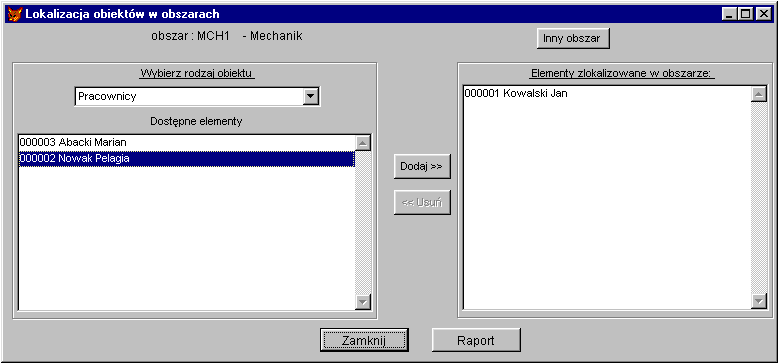The height and width of the screenshot is (363, 778).
Task: Click down arrow of Dostępne elementy scrollbar
Action: coord(364,301)
